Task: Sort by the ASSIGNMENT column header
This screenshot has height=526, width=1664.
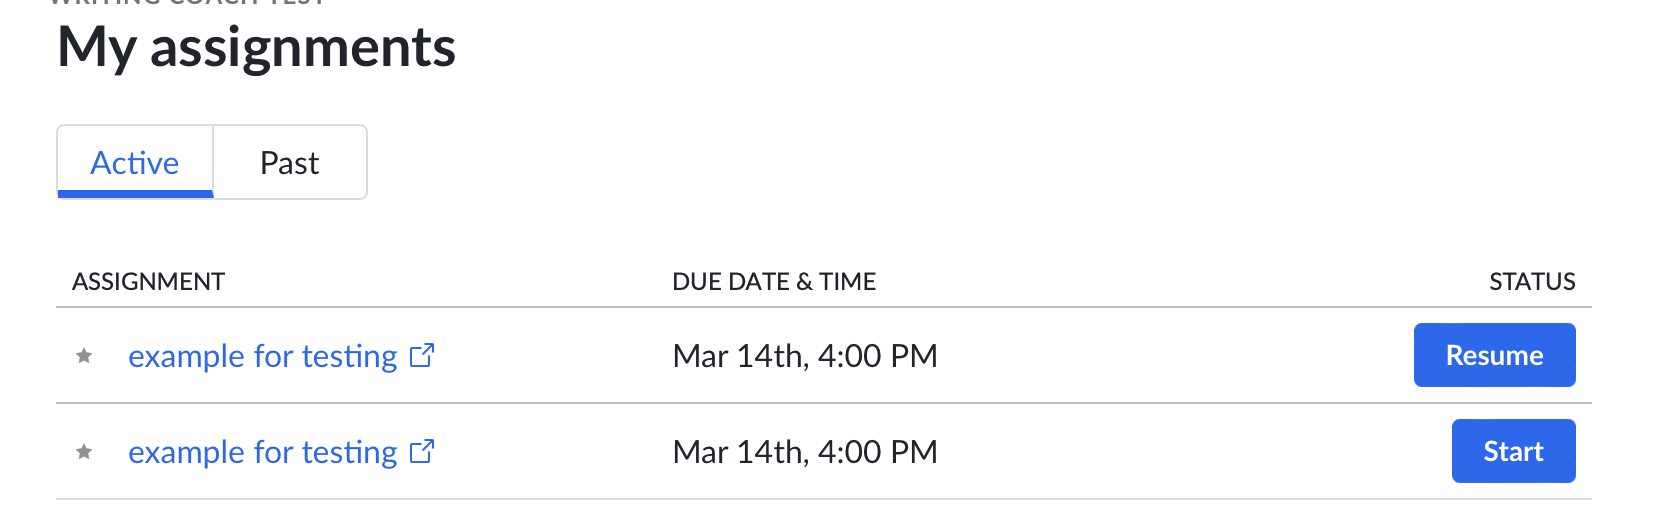Action: [x=148, y=282]
